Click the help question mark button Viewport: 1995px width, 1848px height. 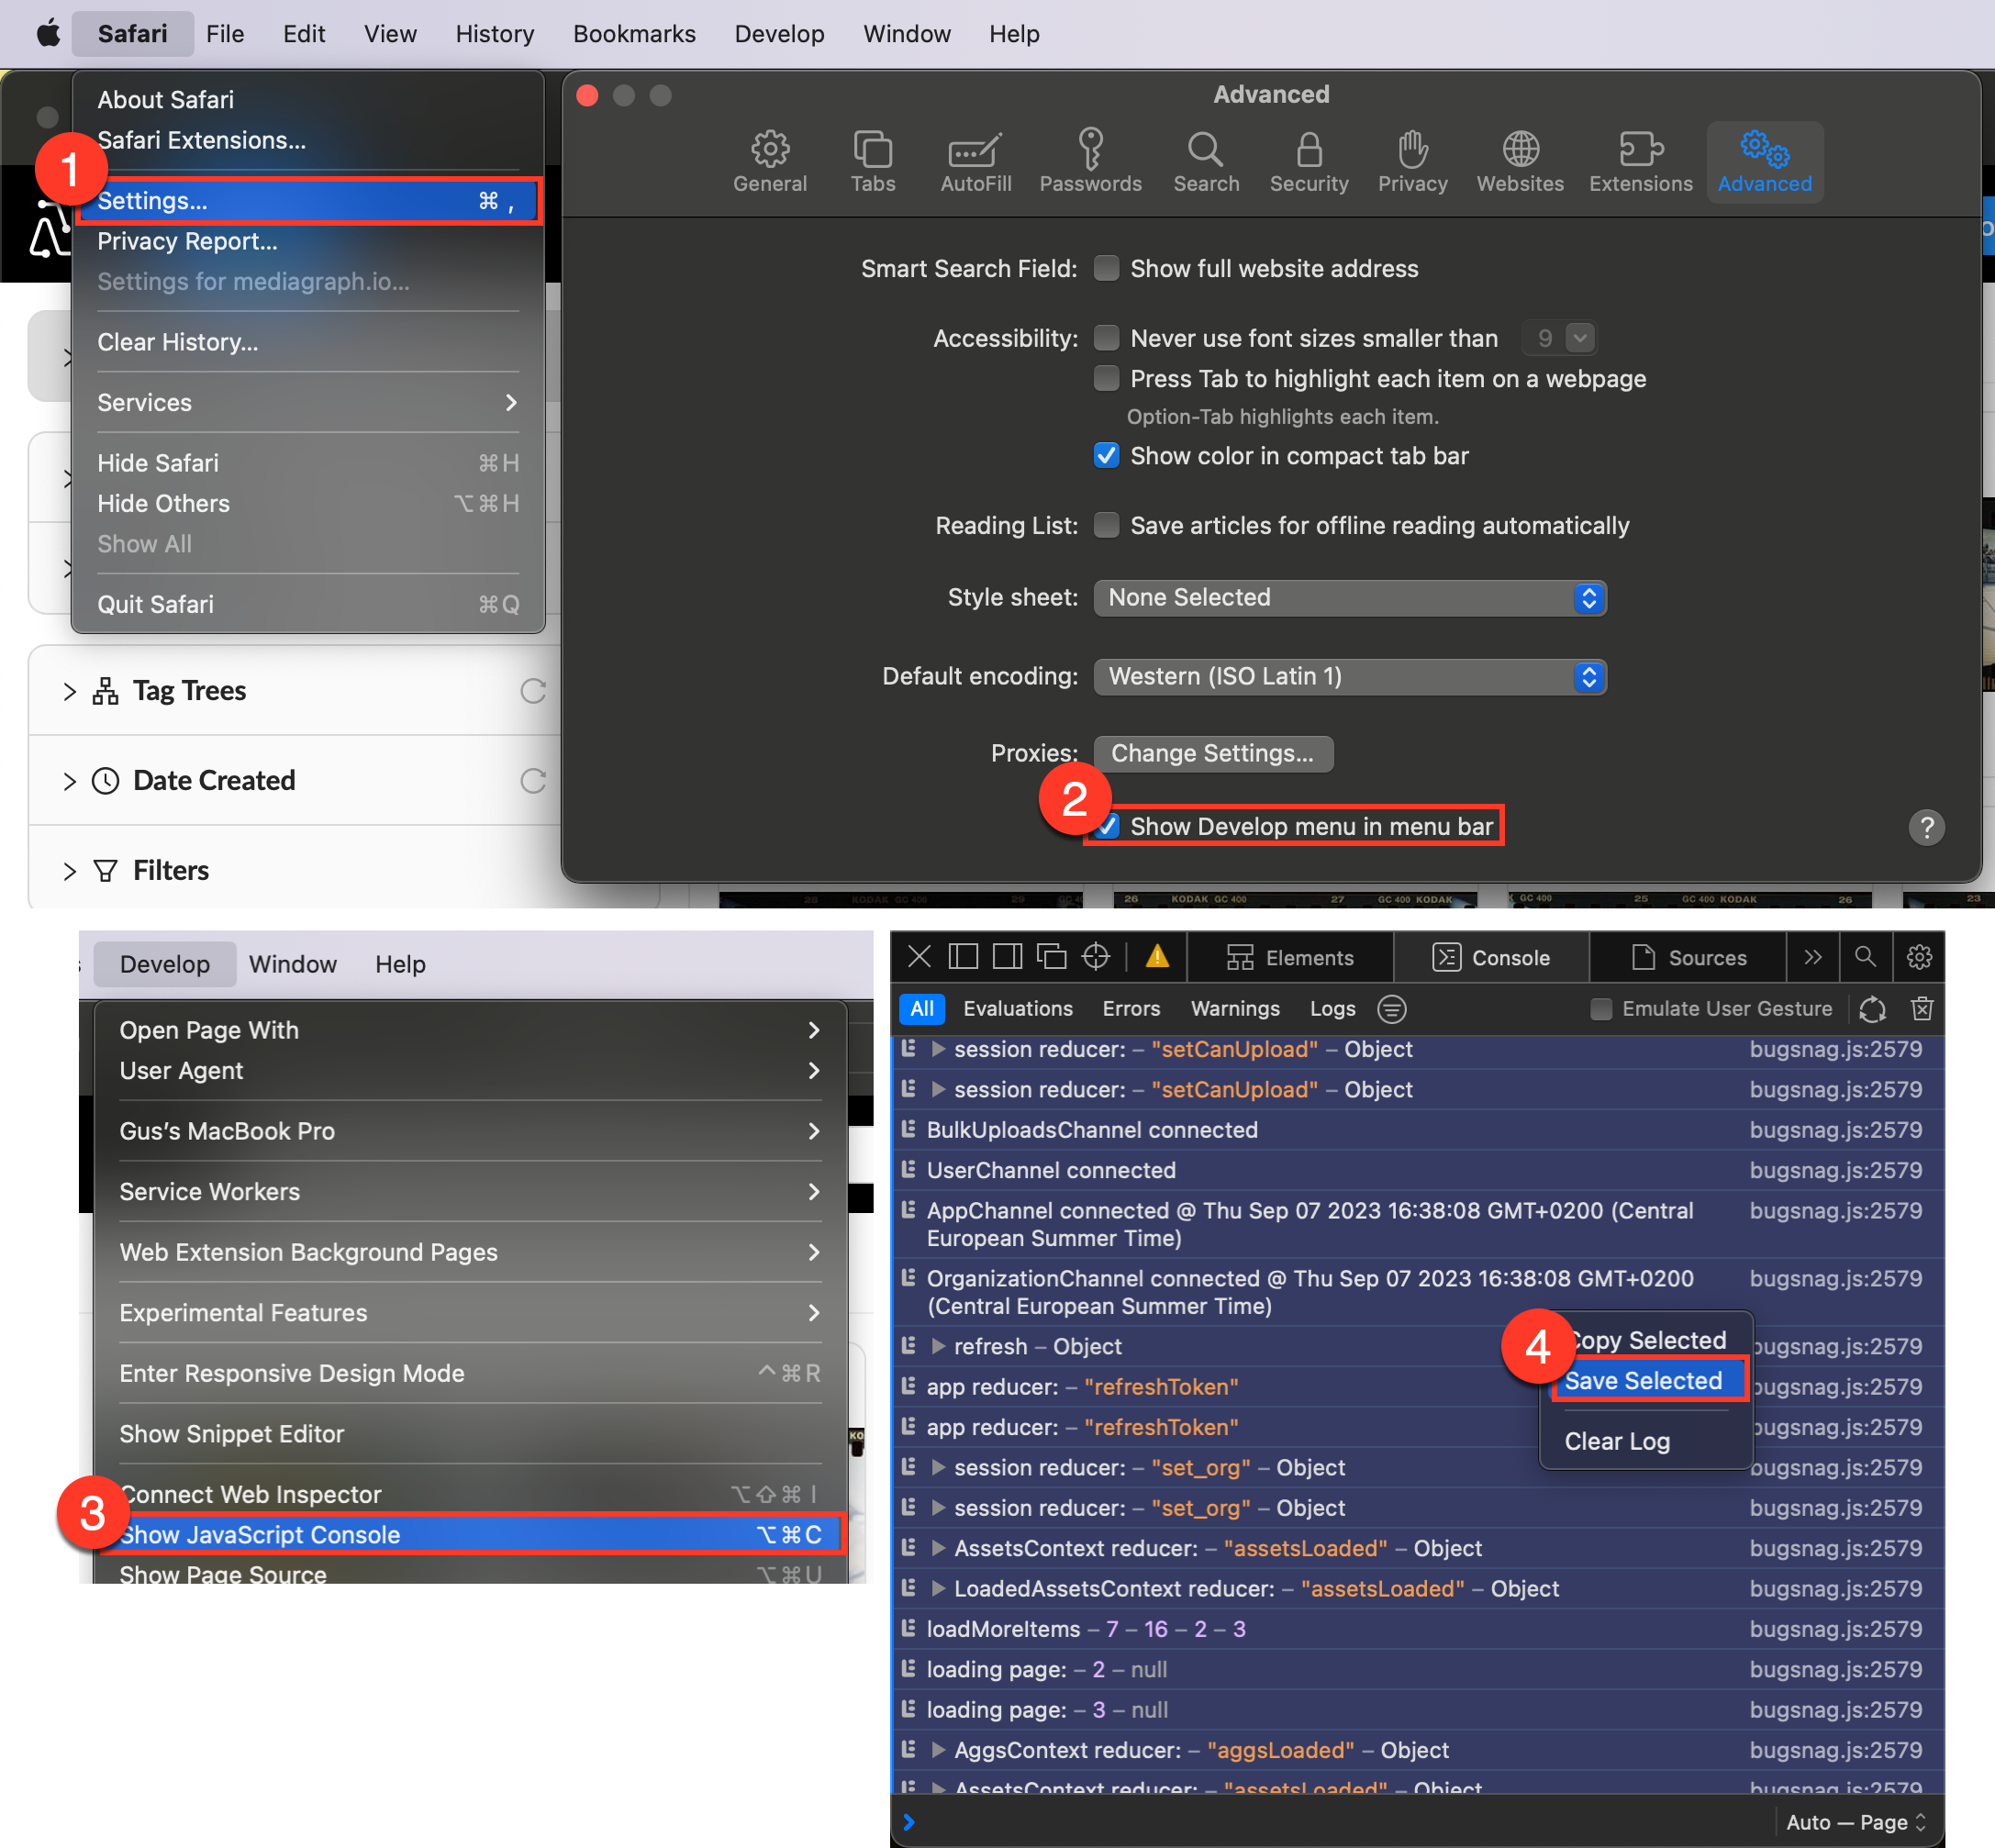click(x=1925, y=827)
